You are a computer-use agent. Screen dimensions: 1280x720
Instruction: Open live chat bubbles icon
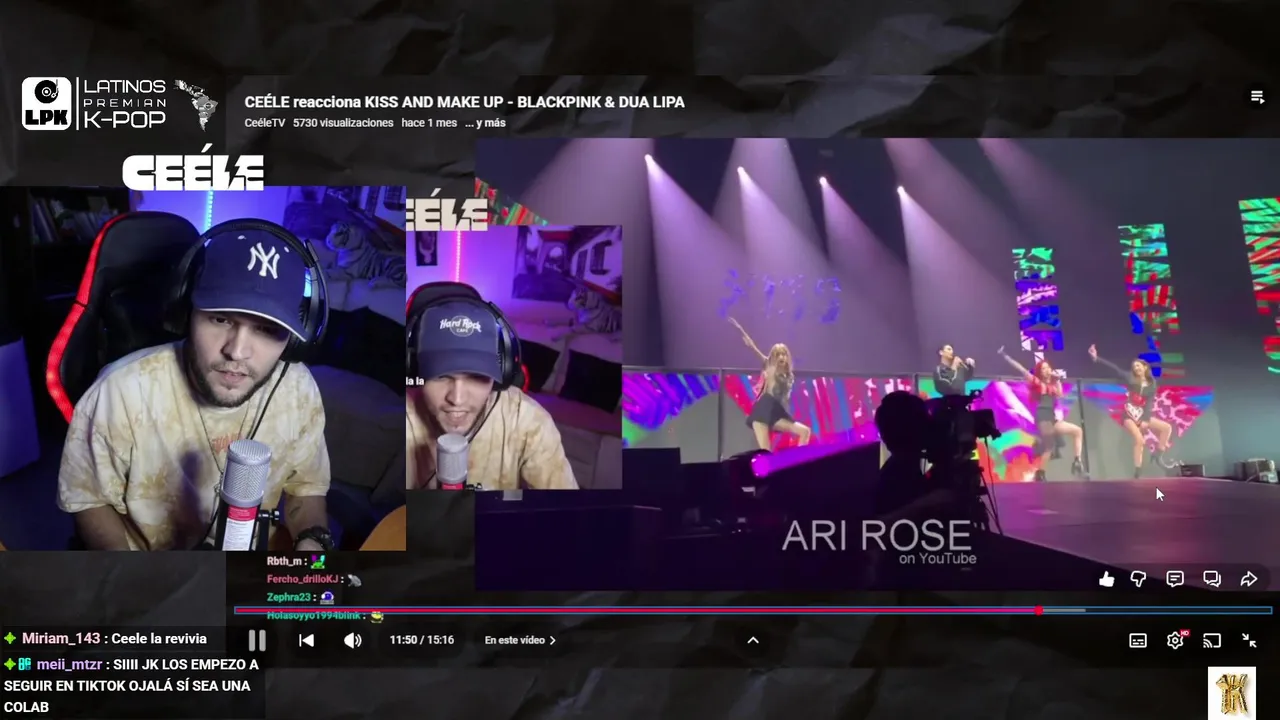(x=1212, y=579)
